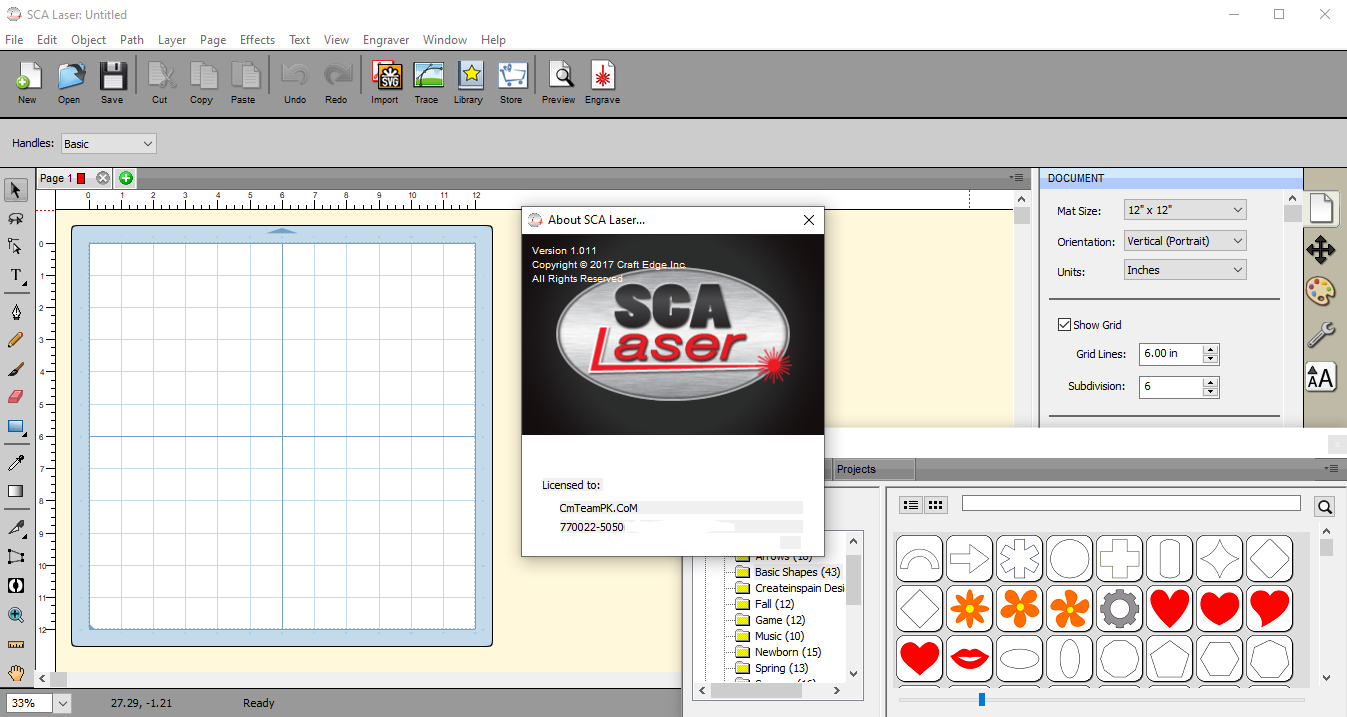
Task: Open the Library from toolbar
Action: (x=469, y=84)
